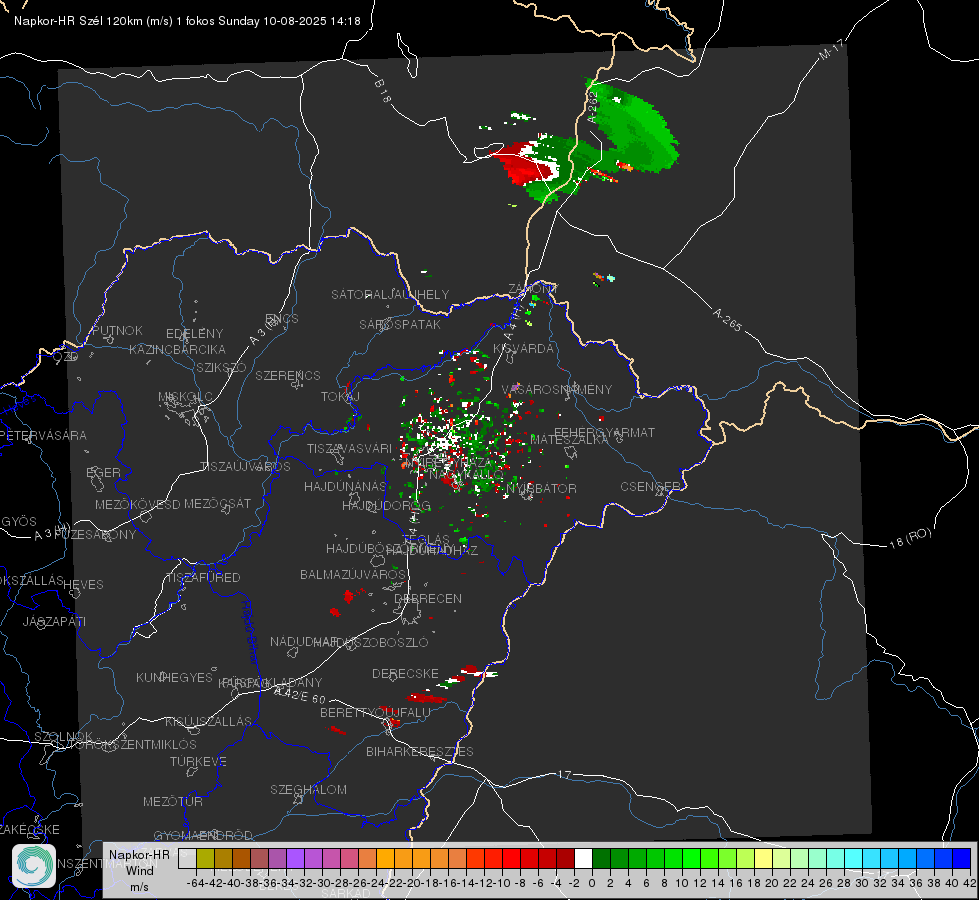979x900 pixels.
Task: Pick the white legend swatch between -2 and 0
Action: (583, 858)
